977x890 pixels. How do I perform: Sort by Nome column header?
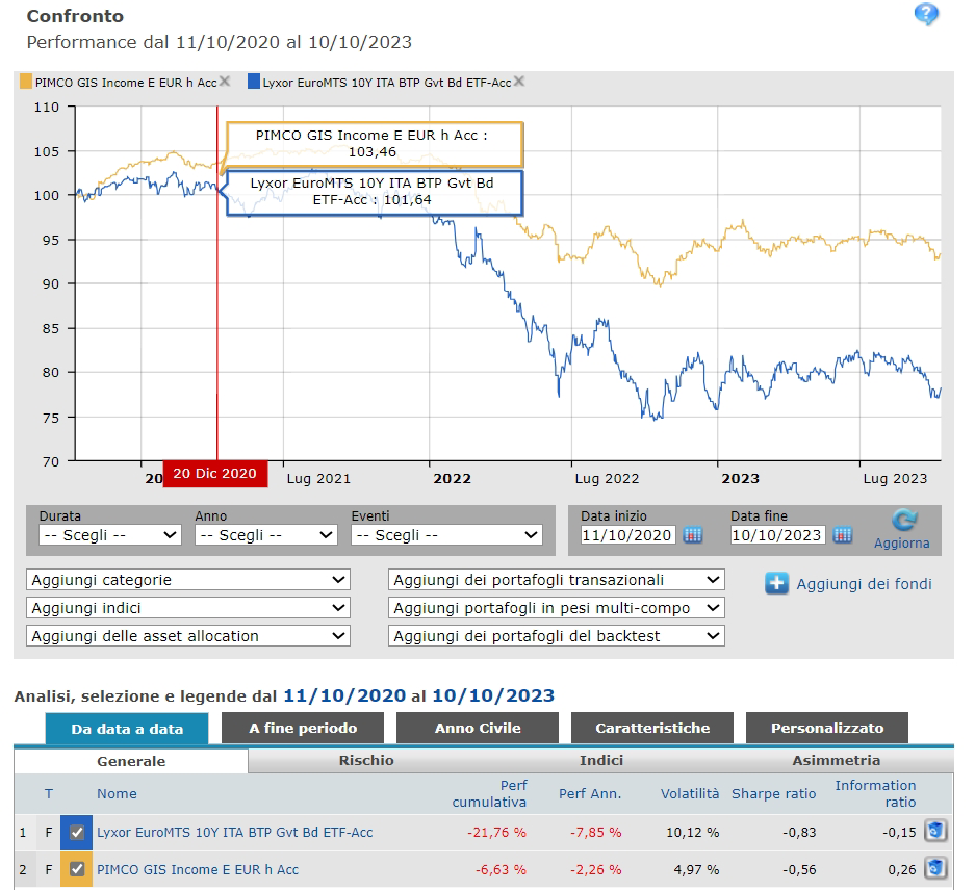tap(117, 793)
